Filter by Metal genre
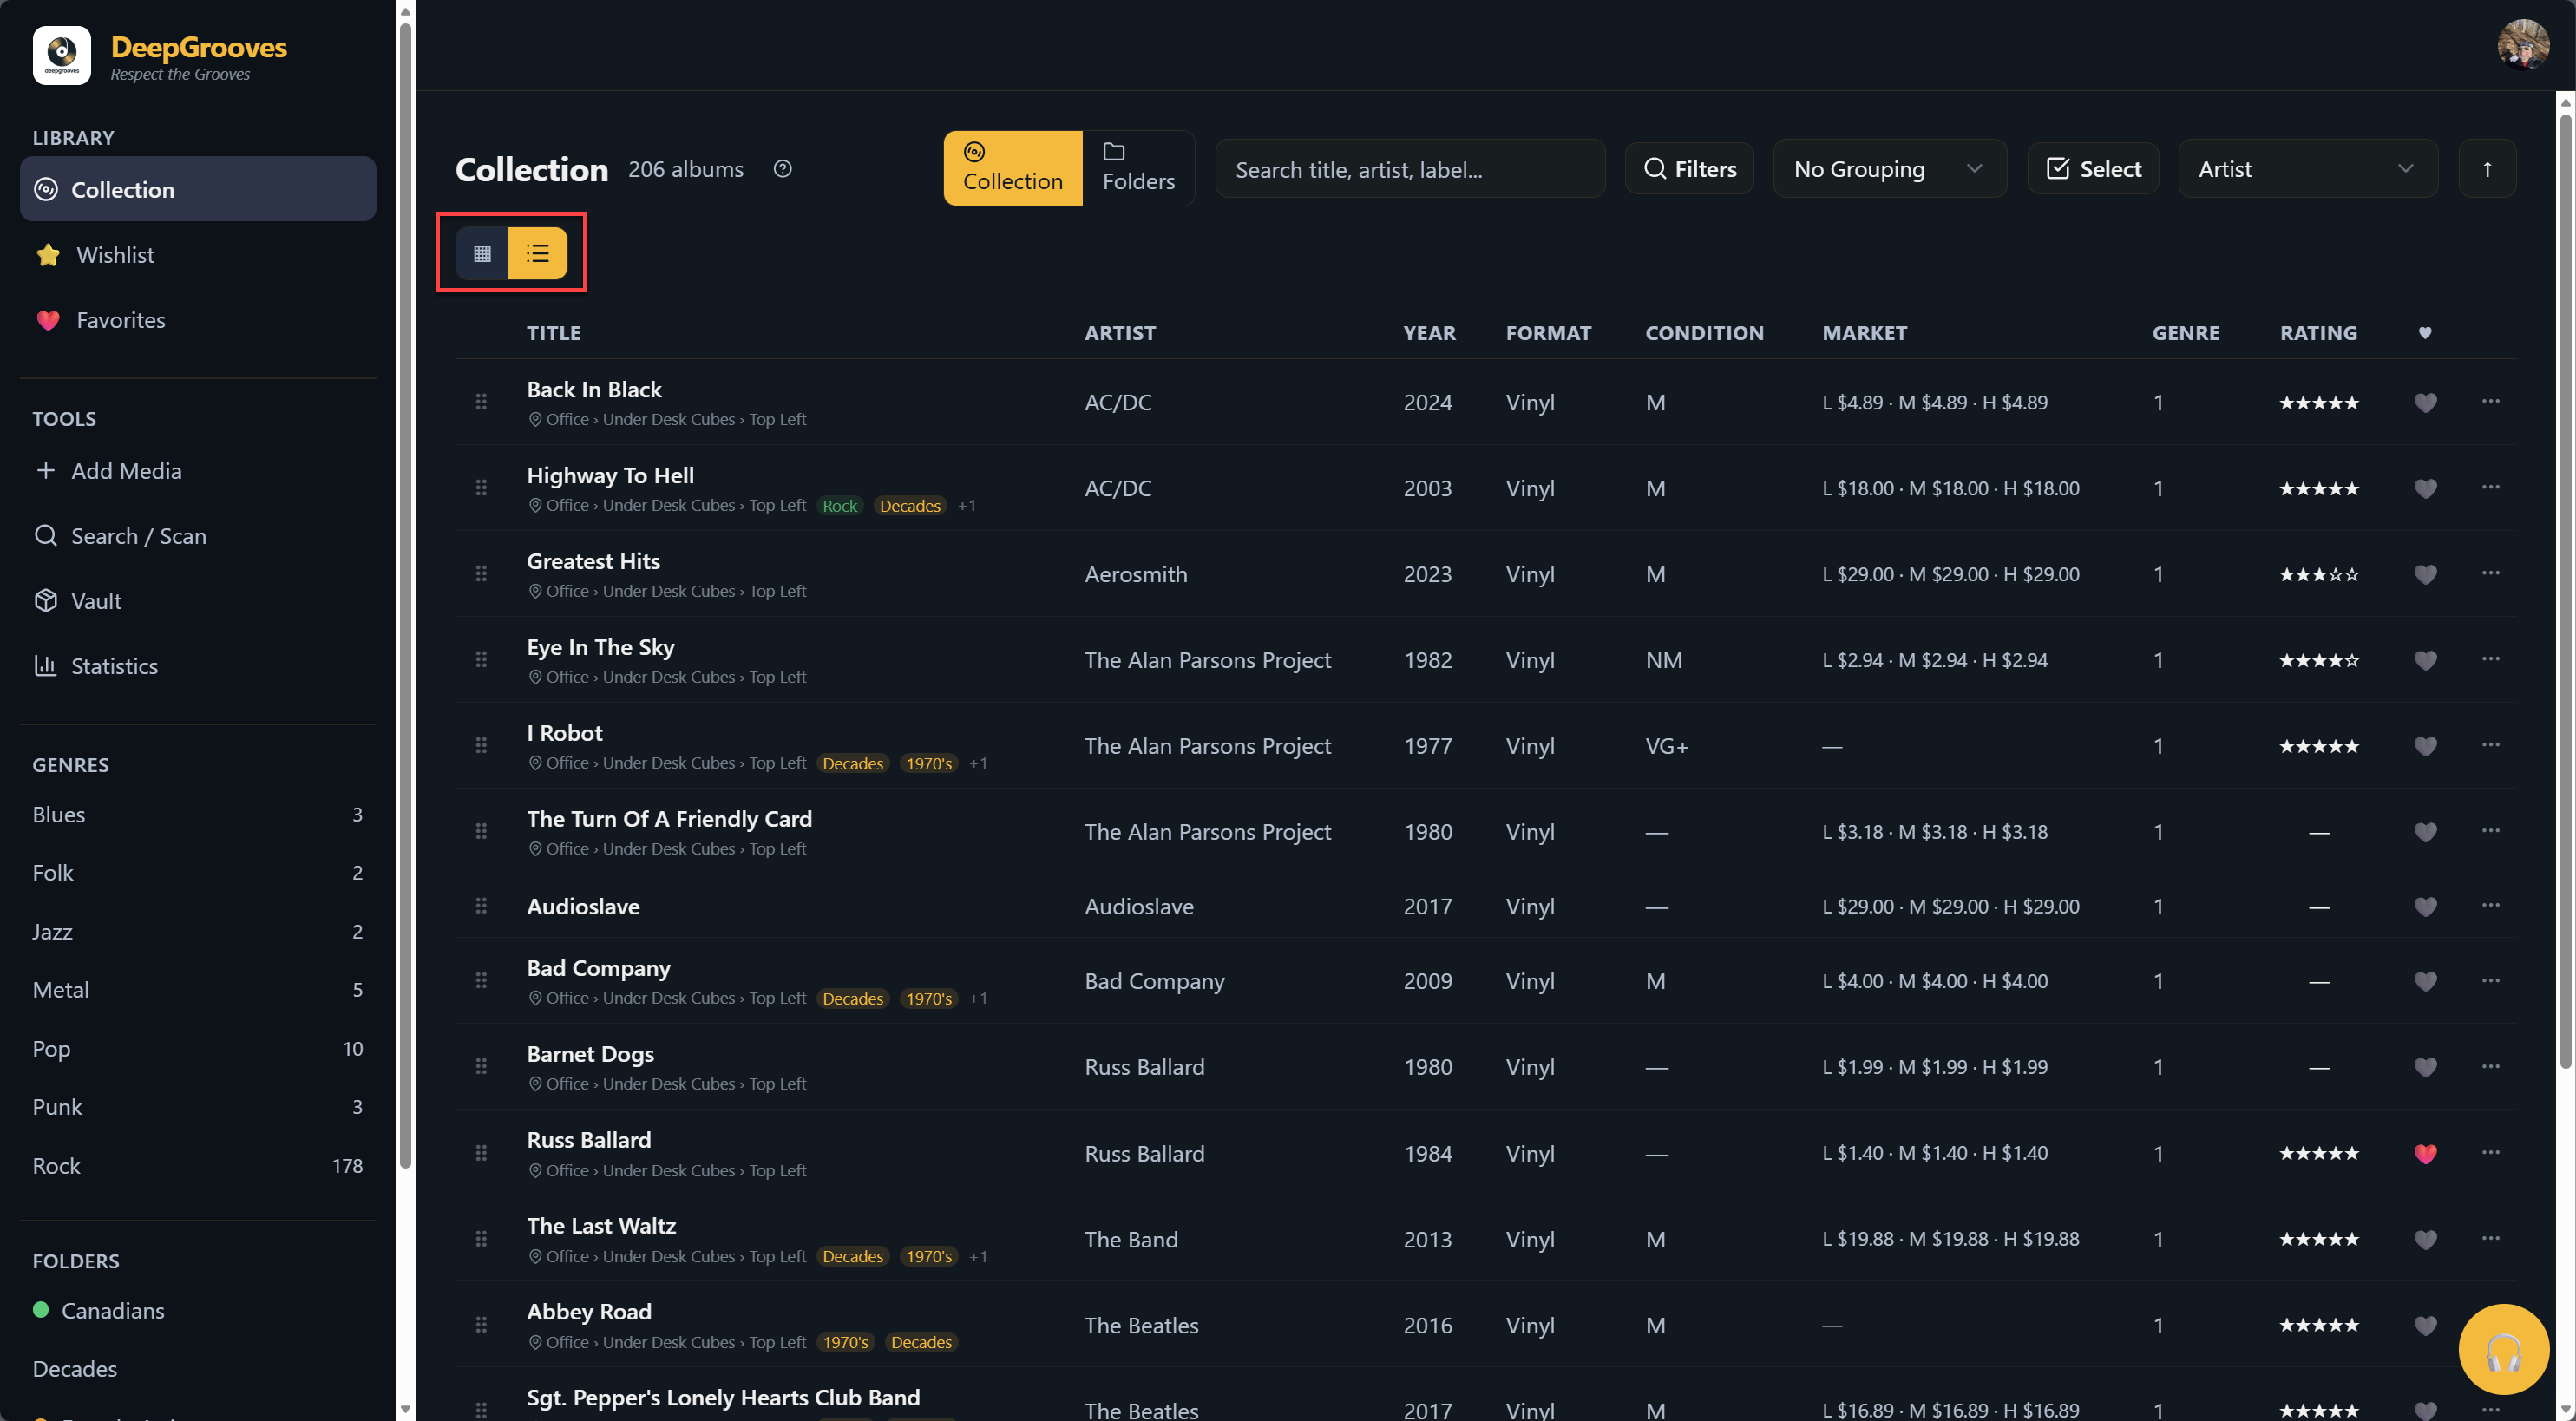Viewport: 2576px width, 1421px height. [198, 989]
